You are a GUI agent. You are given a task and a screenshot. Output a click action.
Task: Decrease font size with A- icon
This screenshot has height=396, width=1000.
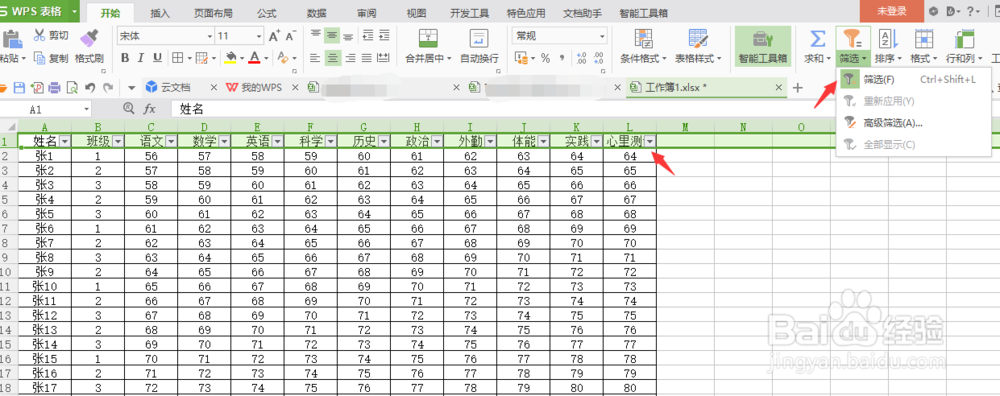[291, 36]
